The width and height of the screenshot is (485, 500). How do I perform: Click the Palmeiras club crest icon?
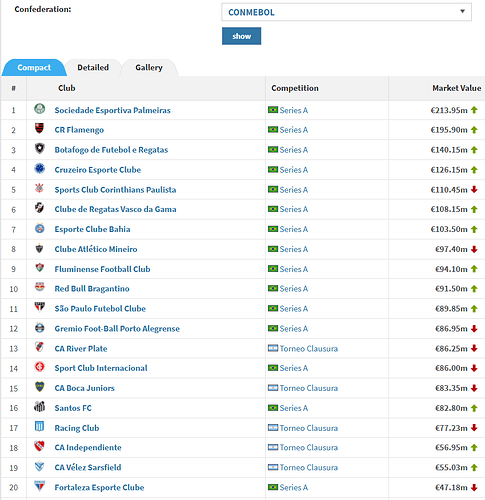[40, 109]
